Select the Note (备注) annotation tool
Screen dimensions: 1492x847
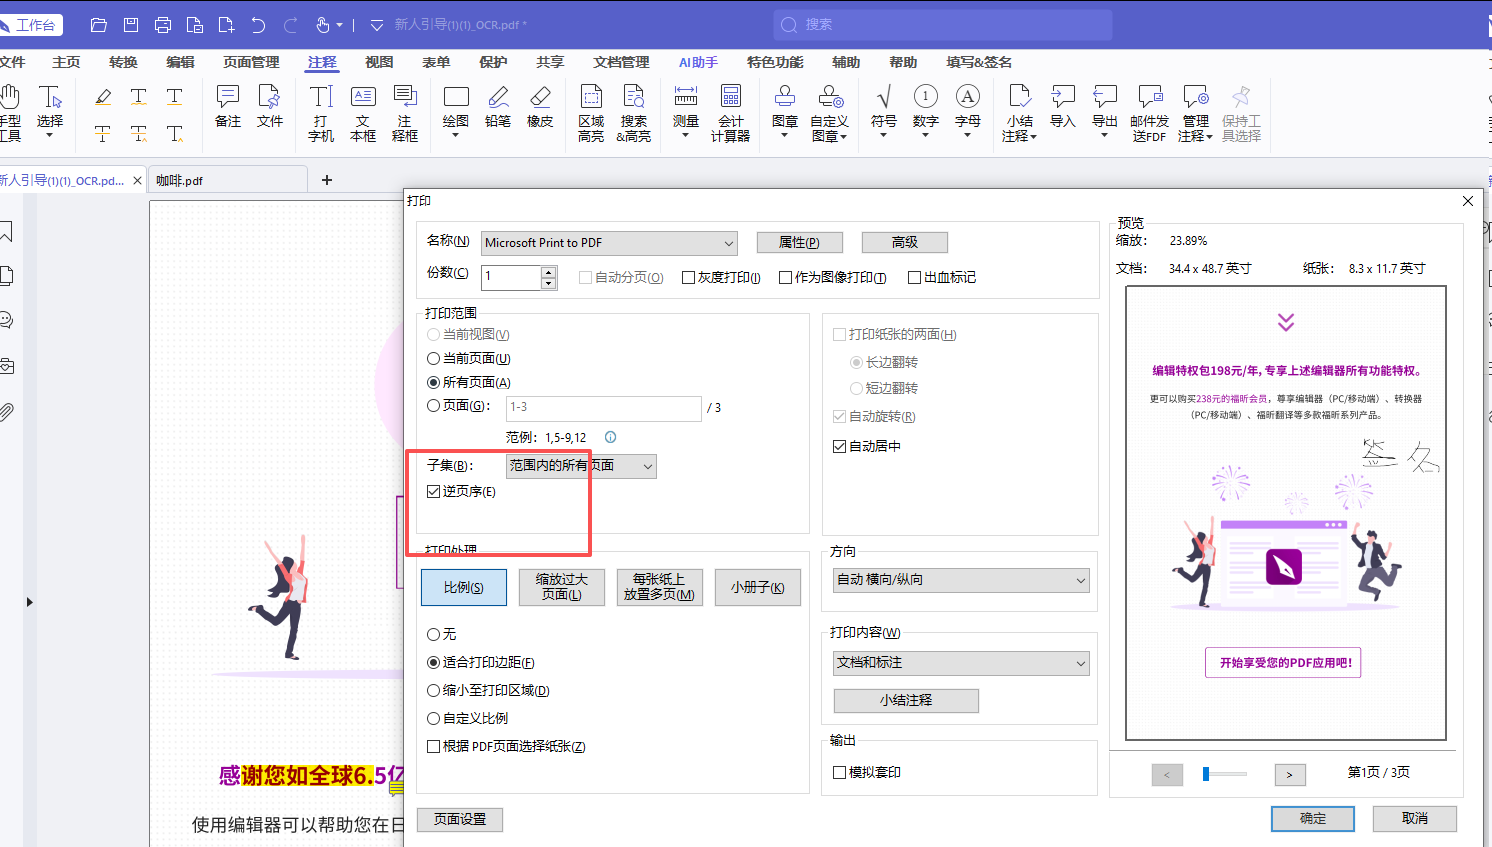coord(228,107)
